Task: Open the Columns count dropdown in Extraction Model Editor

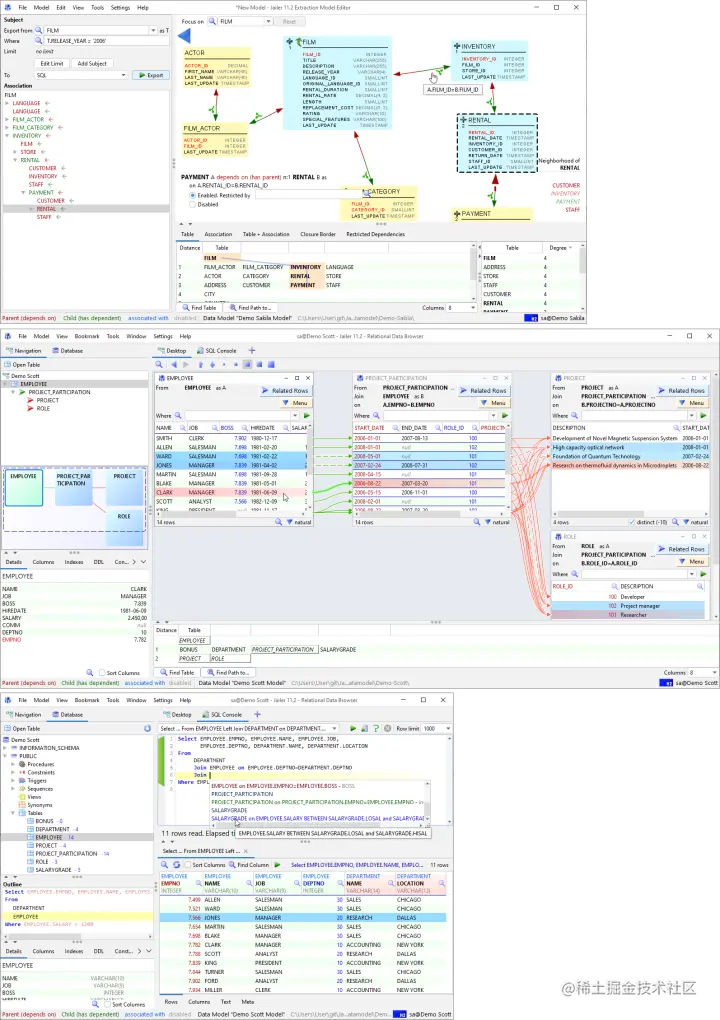Action: (472, 308)
